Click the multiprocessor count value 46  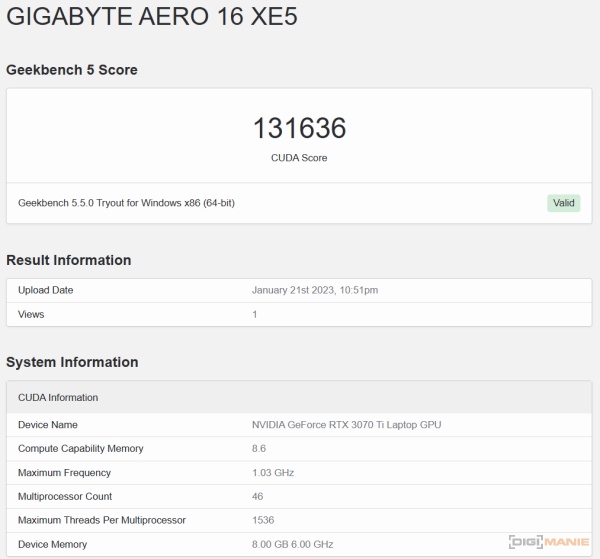click(258, 496)
